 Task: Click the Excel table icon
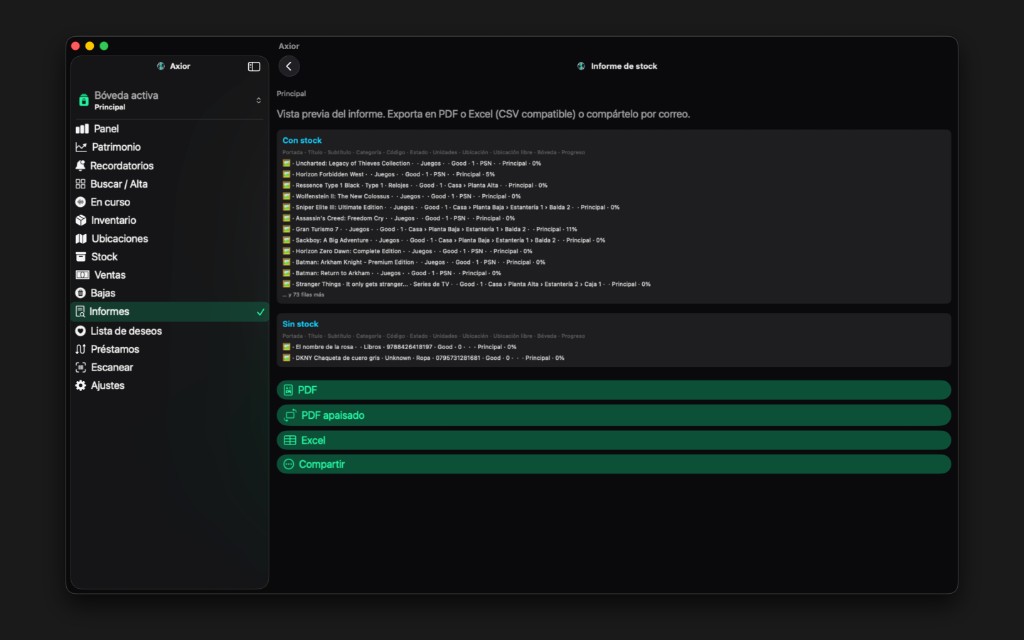tap(290, 440)
